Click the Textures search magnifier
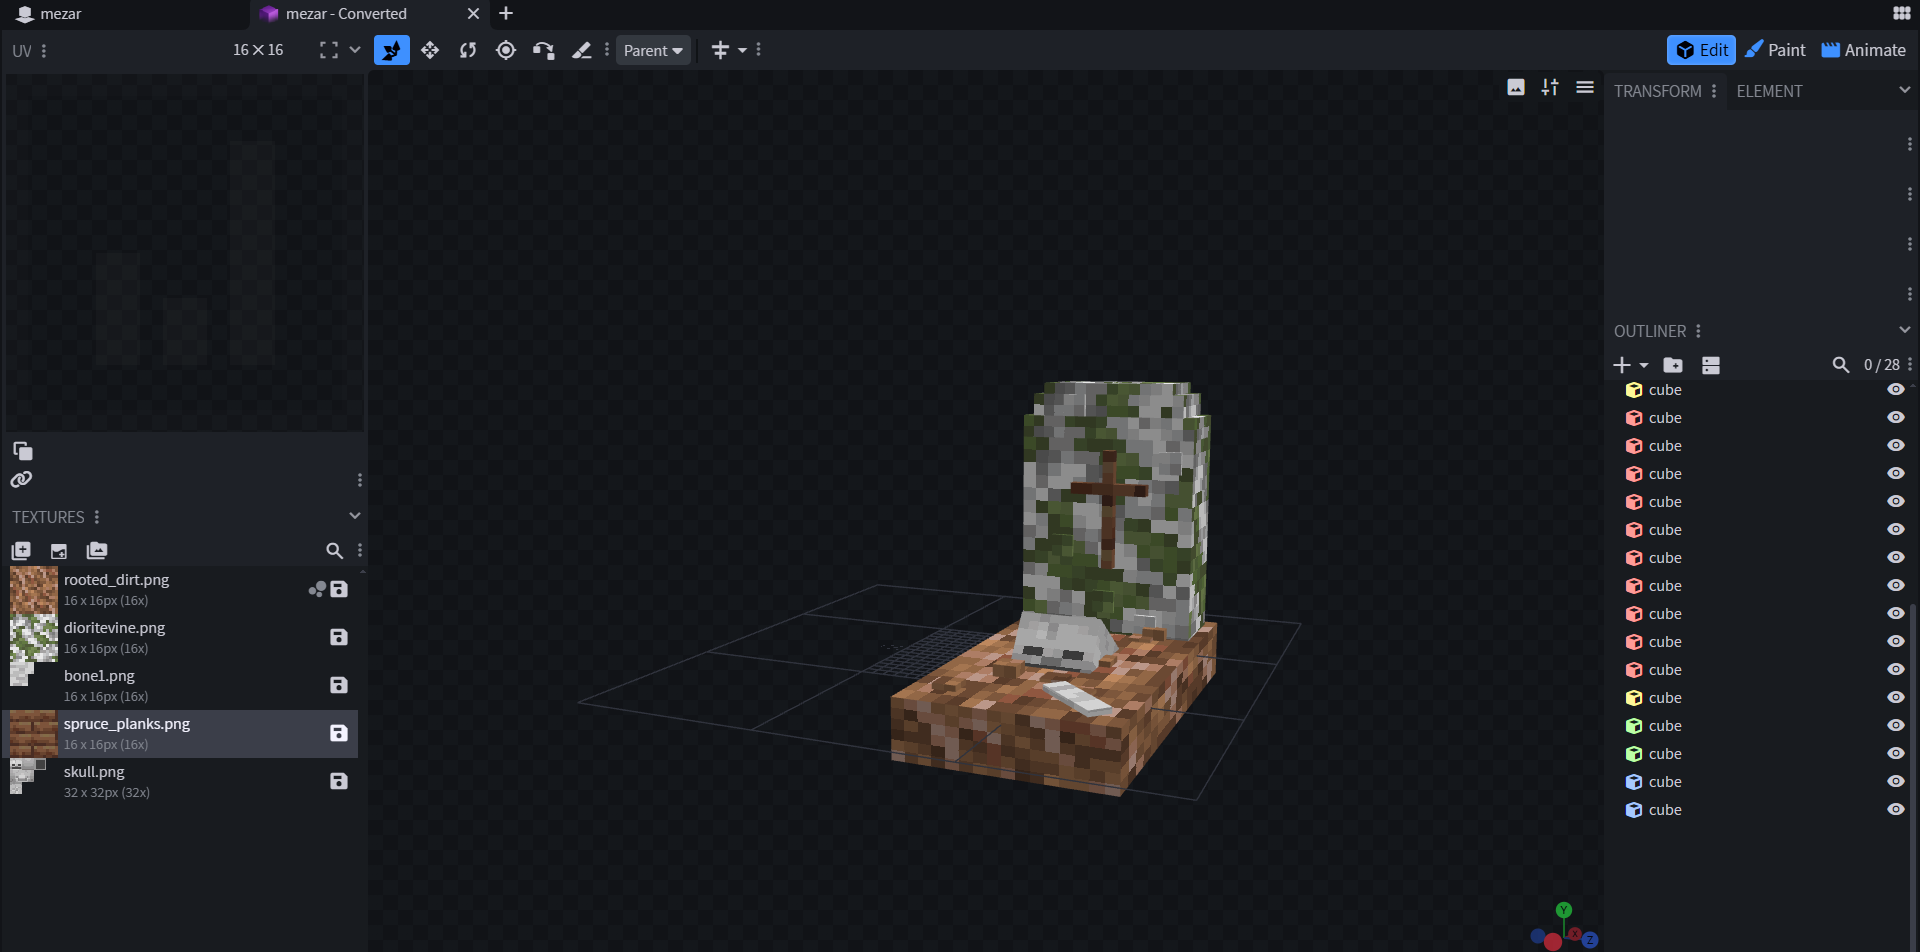 pos(335,550)
